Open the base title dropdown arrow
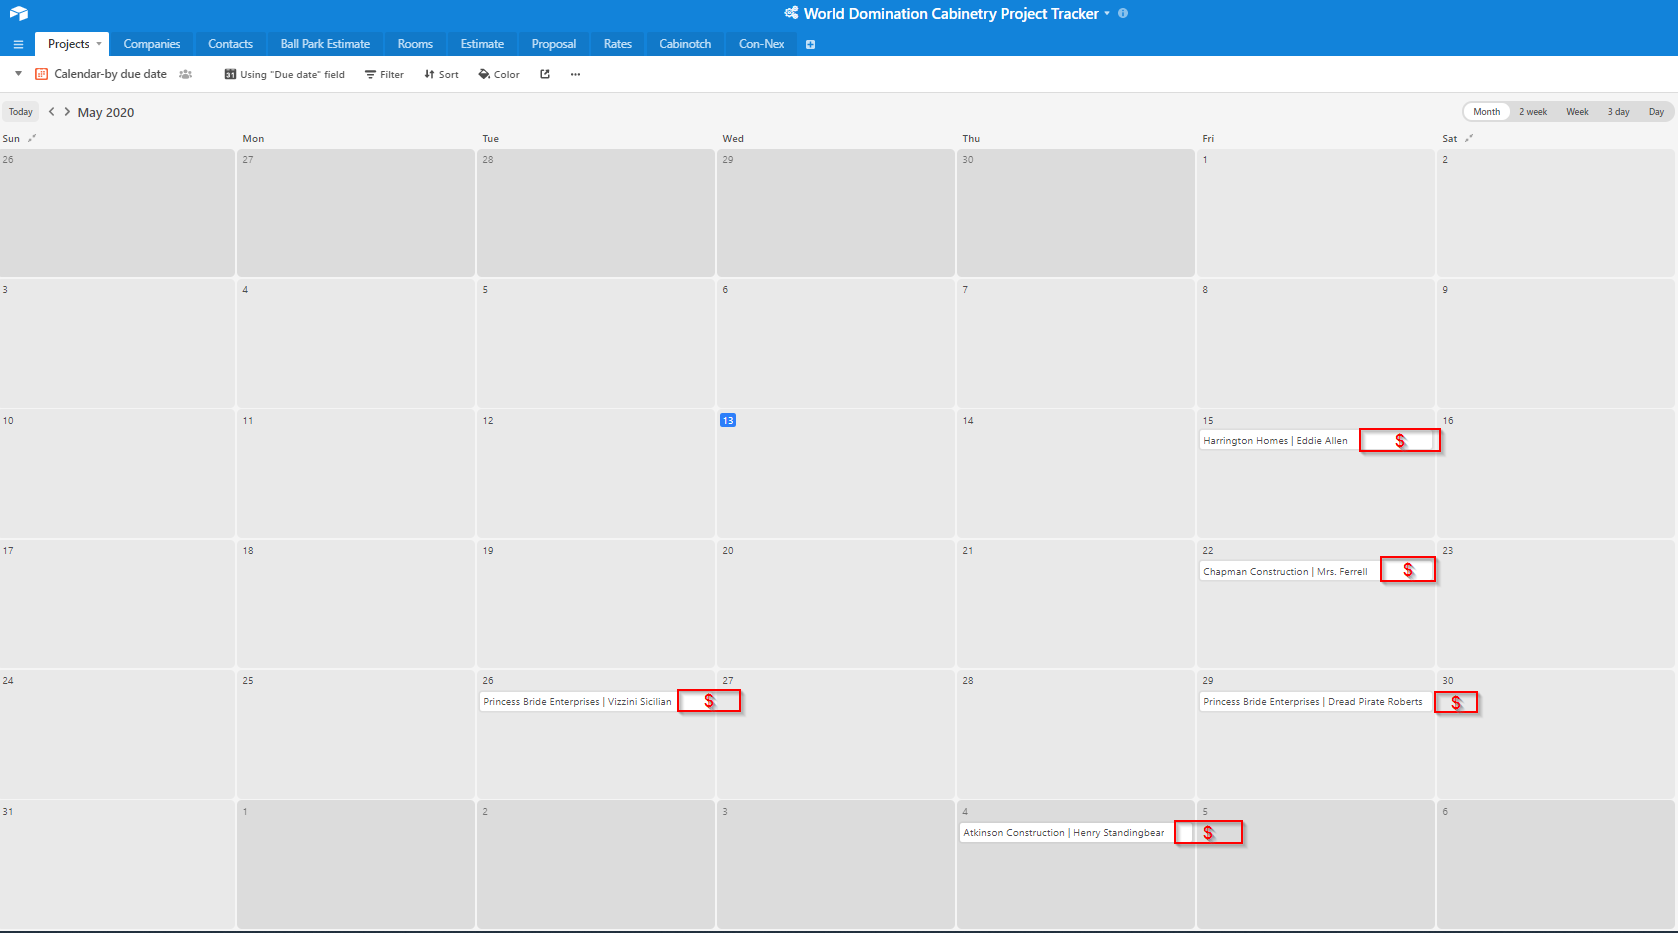This screenshot has height=933, width=1678. pyautogui.click(x=1107, y=13)
